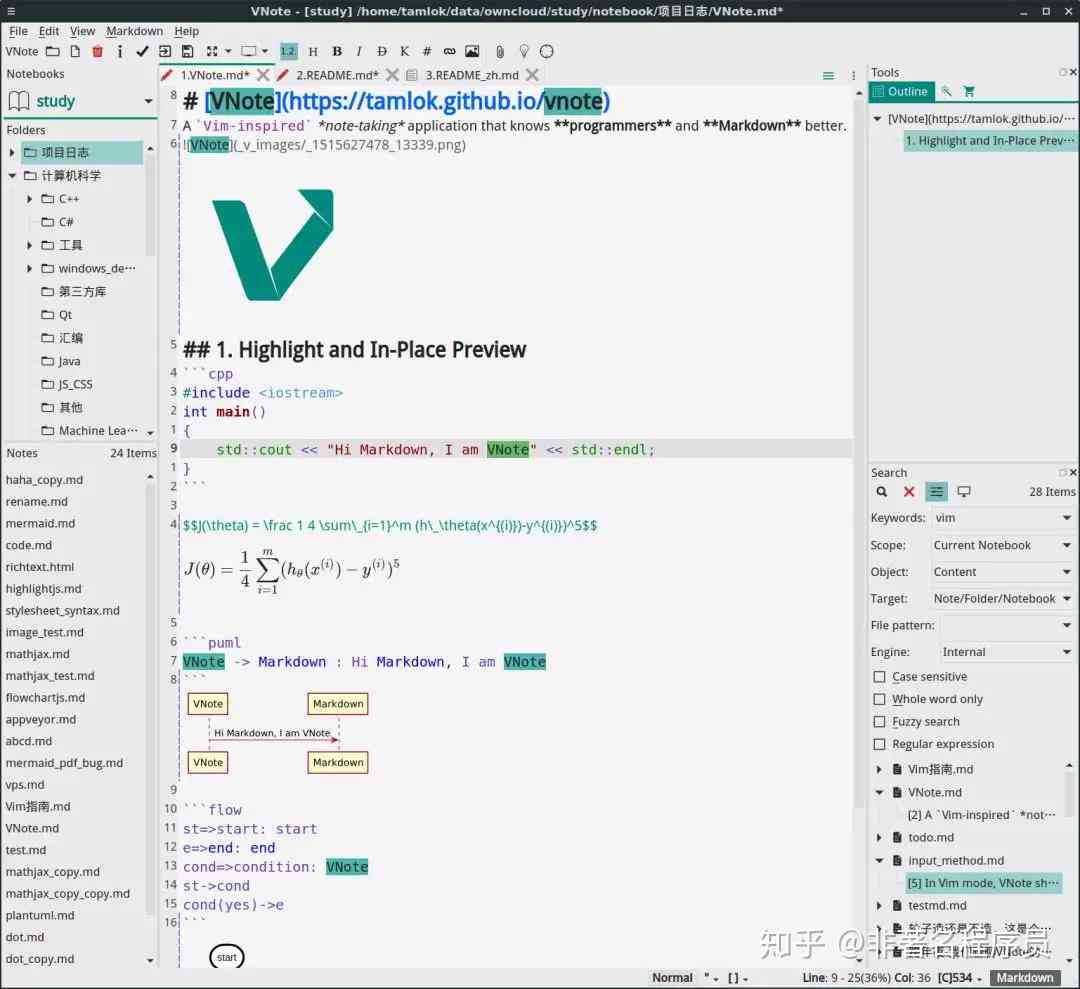Select the Outline tab in Tools
This screenshot has height=989, width=1080.
click(x=901, y=92)
